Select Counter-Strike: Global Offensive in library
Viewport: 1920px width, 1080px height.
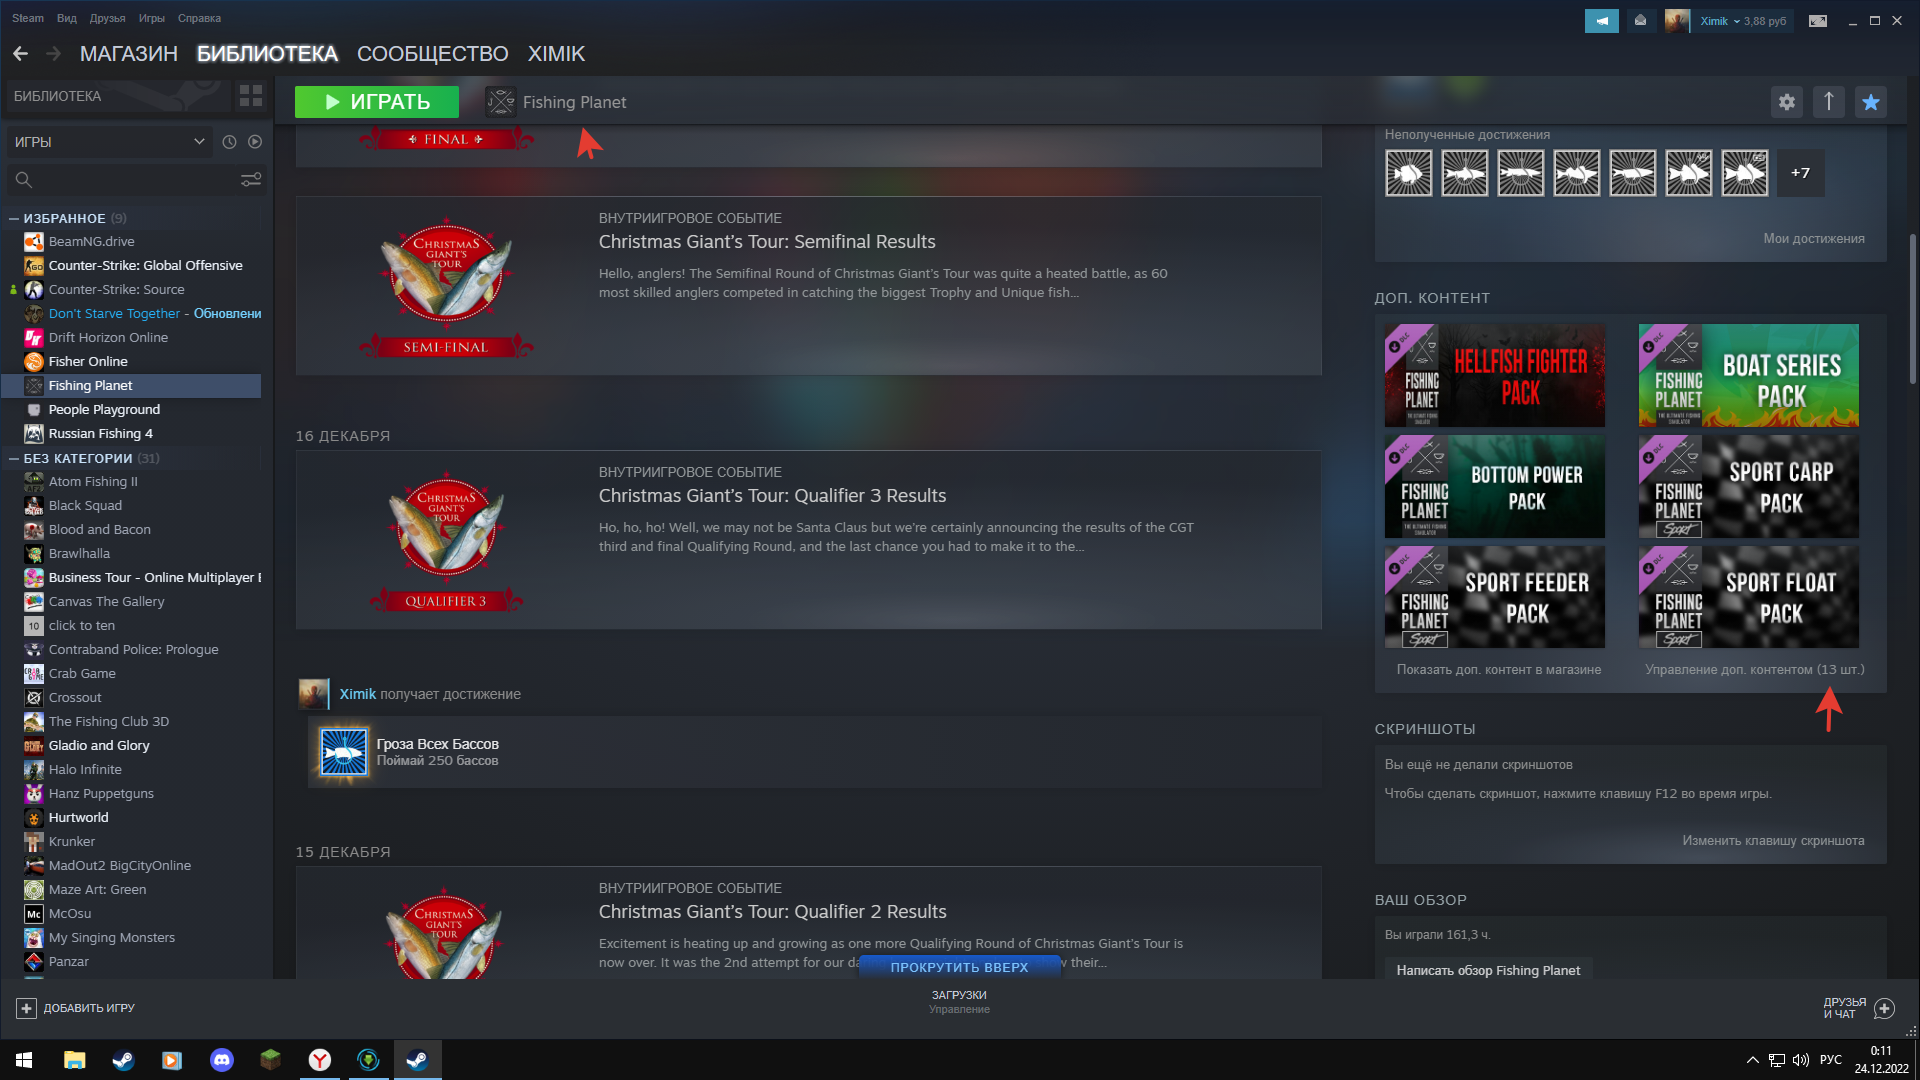pyautogui.click(x=133, y=266)
